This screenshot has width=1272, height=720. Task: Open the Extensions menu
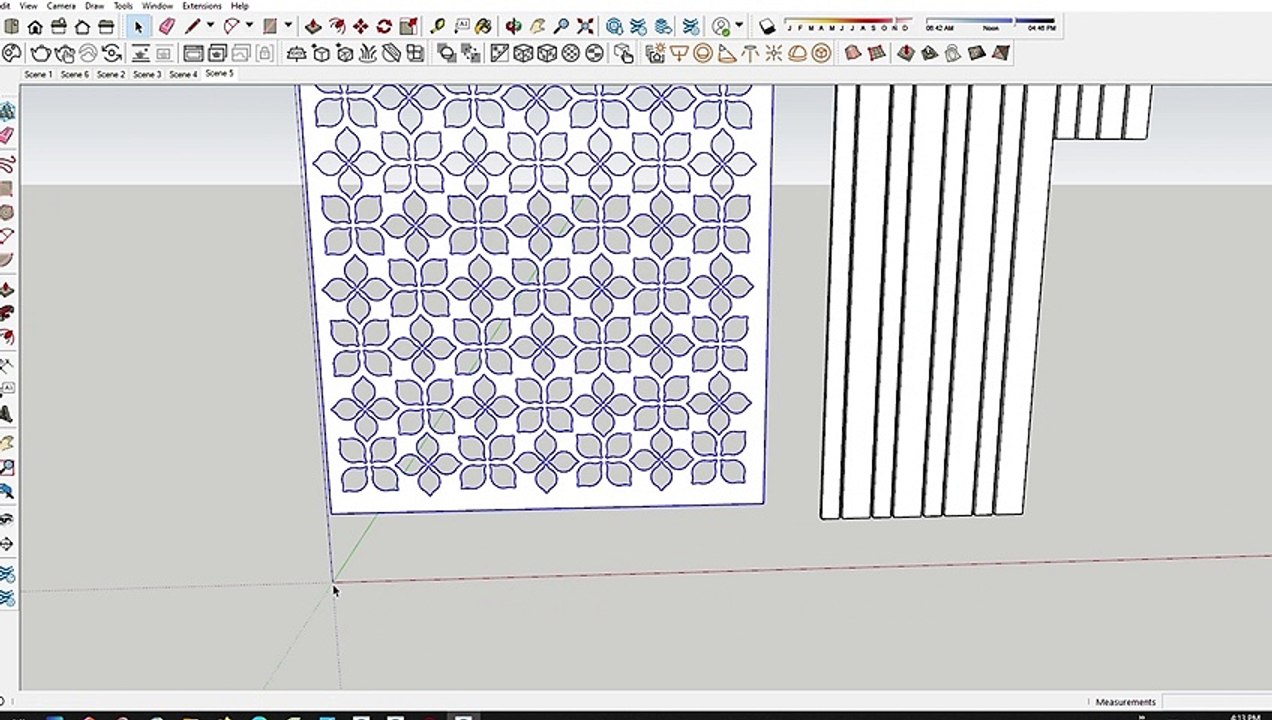tap(201, 6)
